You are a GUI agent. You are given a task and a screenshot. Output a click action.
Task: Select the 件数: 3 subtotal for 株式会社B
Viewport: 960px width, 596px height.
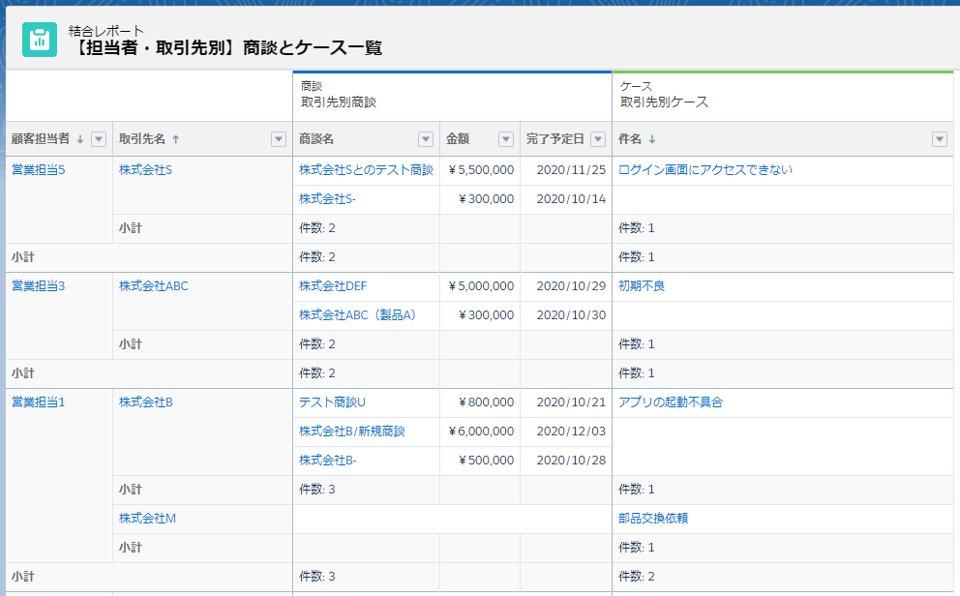click(x=366, y=490)
